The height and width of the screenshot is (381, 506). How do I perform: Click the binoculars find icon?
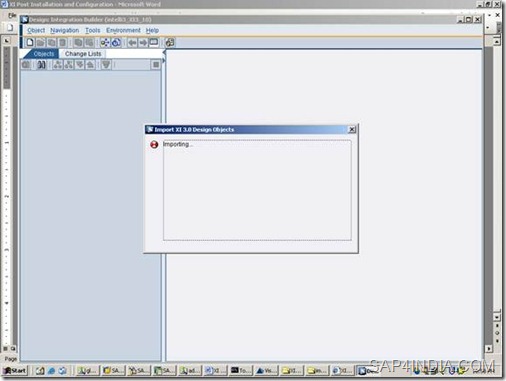(x=41, y=64)
